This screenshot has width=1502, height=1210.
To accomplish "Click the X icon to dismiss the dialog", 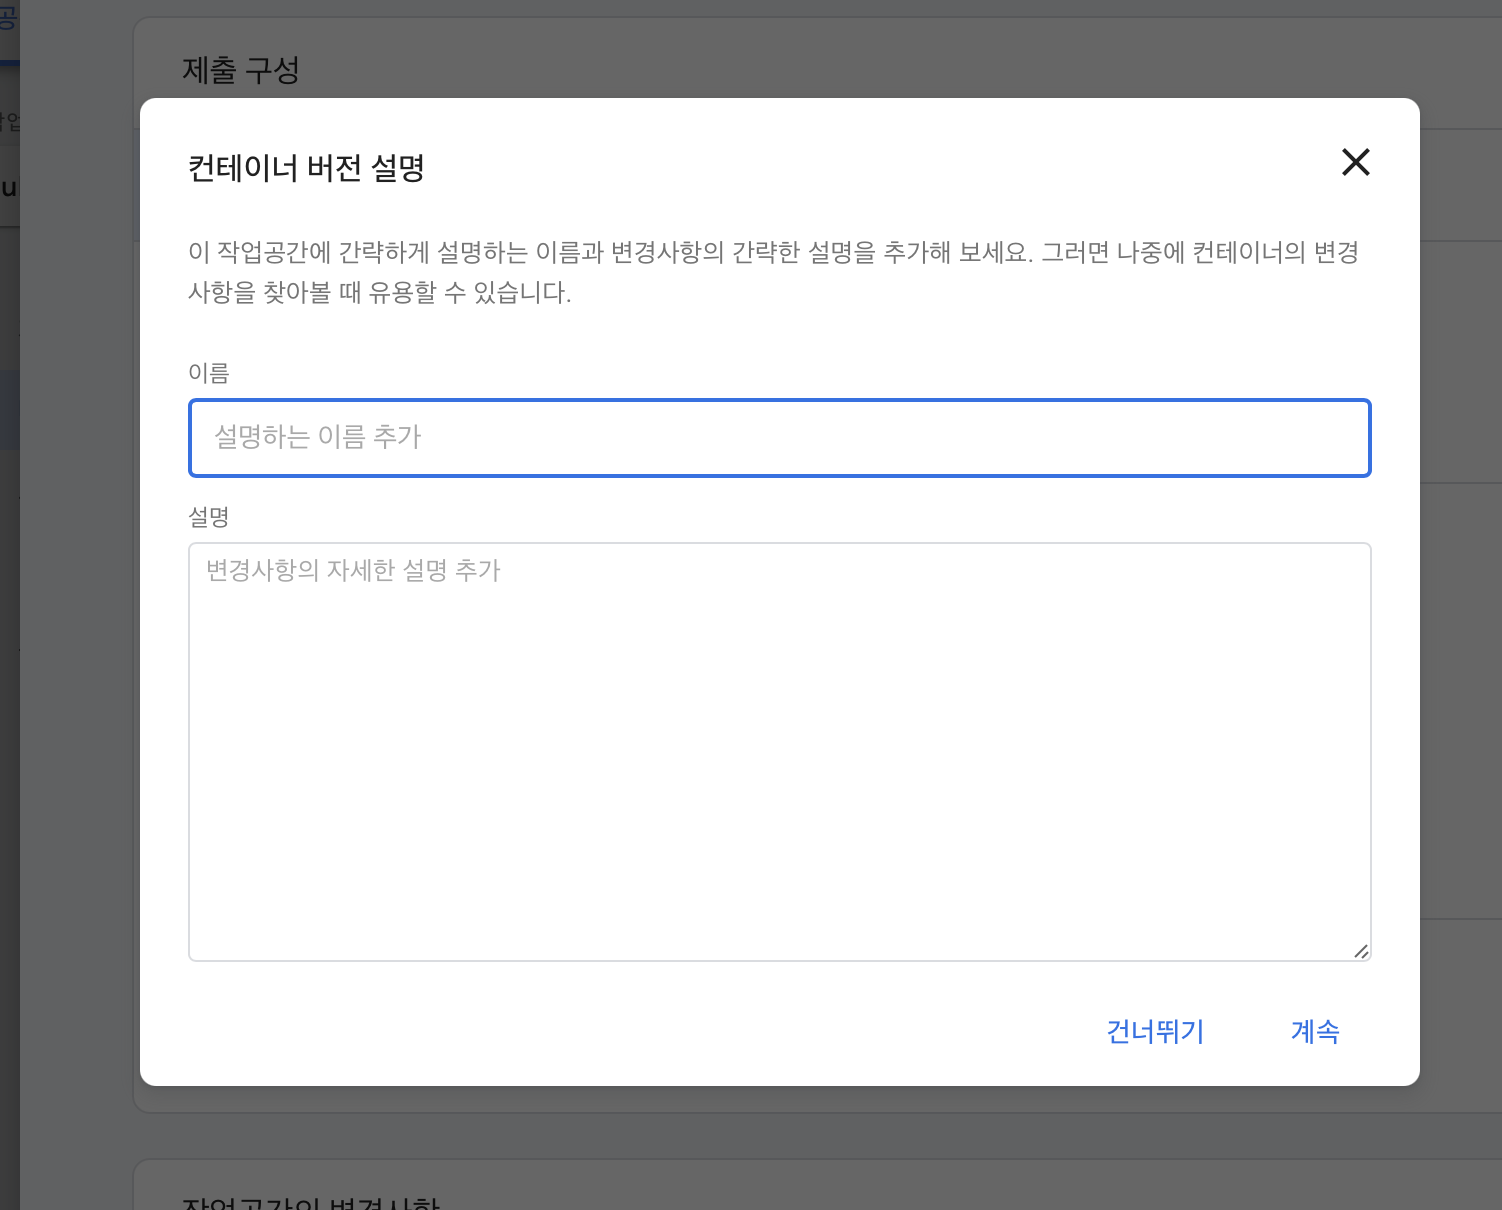I will click(1355, 162).
